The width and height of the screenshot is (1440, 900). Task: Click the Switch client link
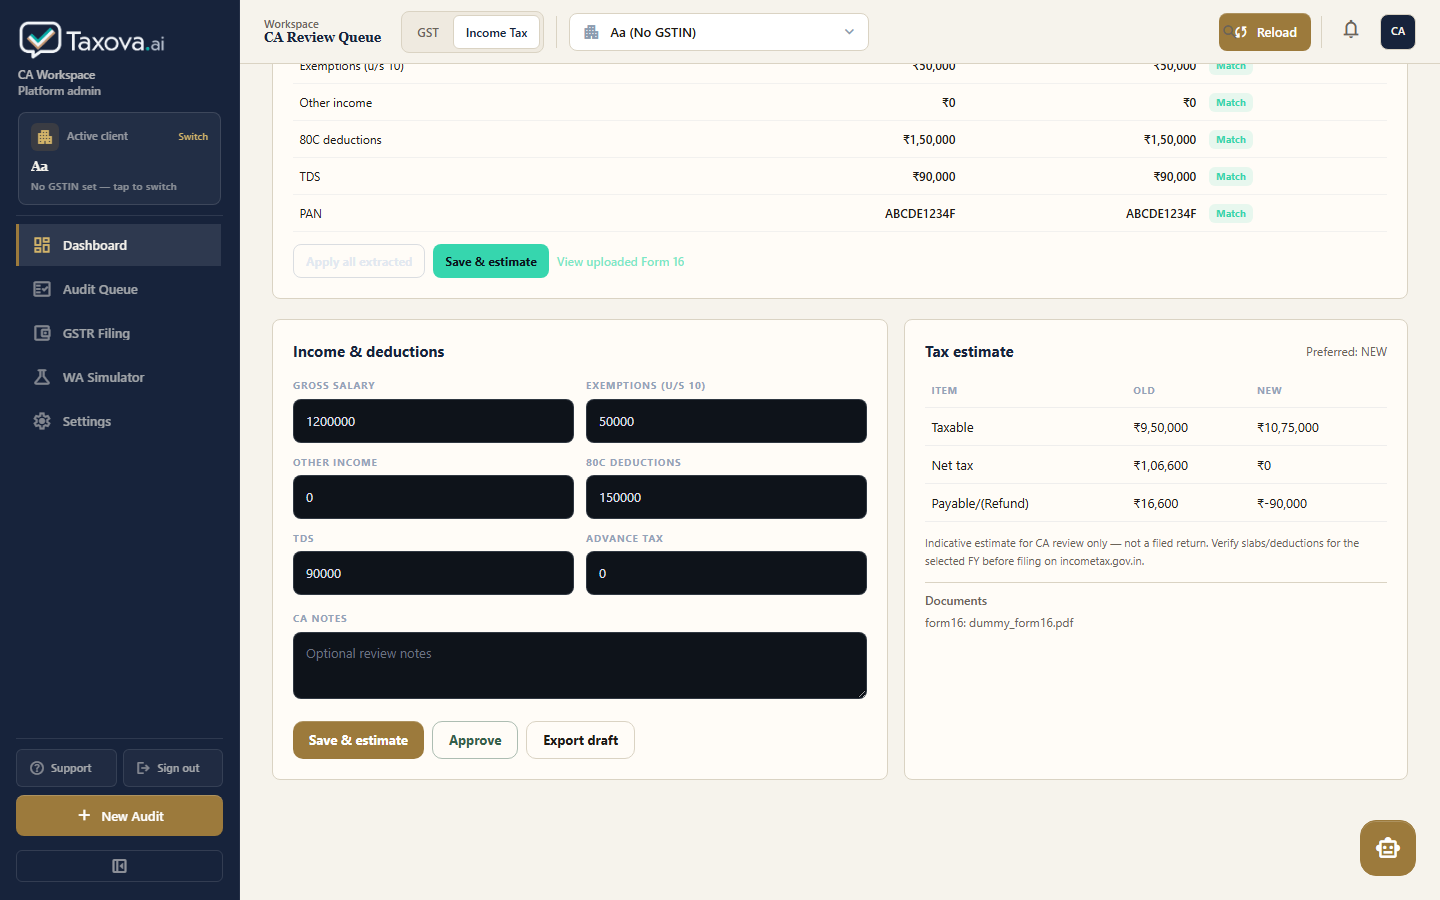pyautogui.click(x=193, y=137)
